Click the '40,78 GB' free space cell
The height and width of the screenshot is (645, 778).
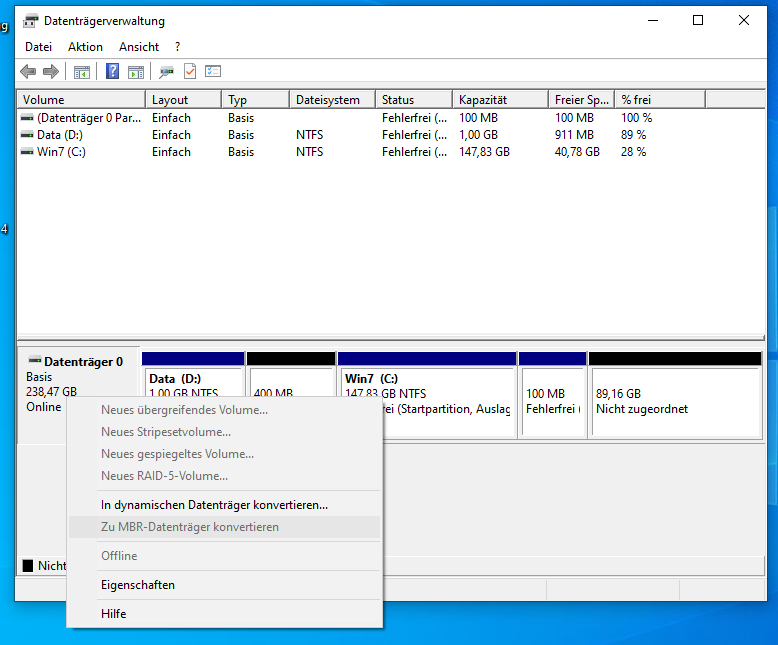pyautogui.click(x=577, y=152)
